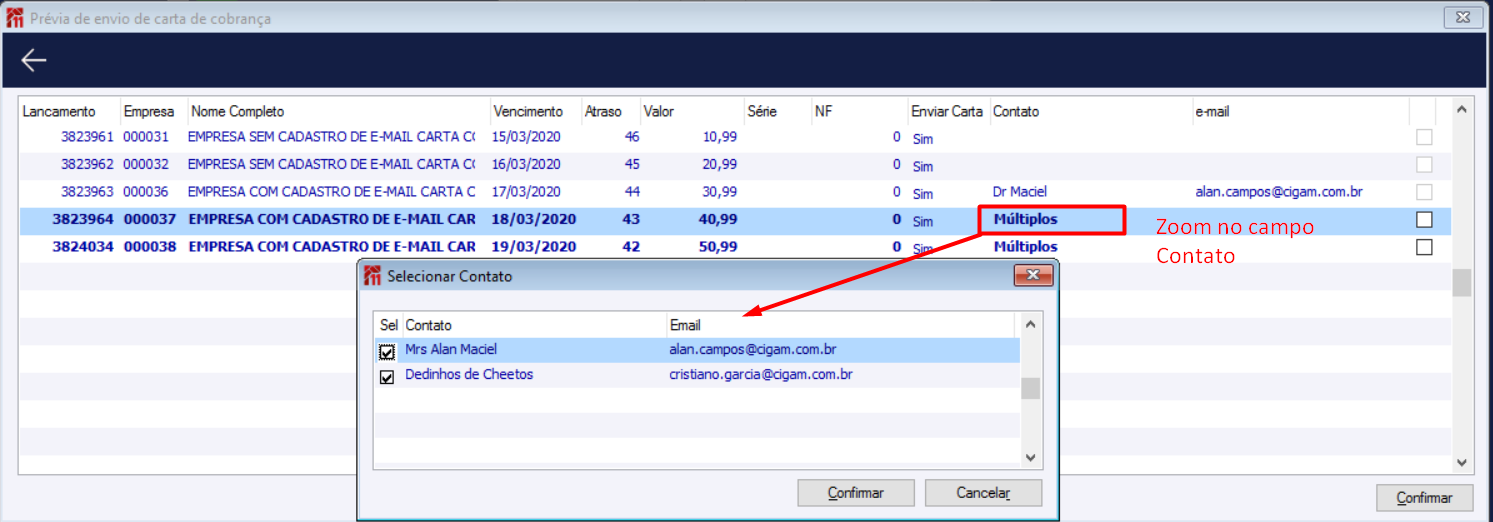Click the contact dialog scrollbar thumb

tap(1030, 388)
